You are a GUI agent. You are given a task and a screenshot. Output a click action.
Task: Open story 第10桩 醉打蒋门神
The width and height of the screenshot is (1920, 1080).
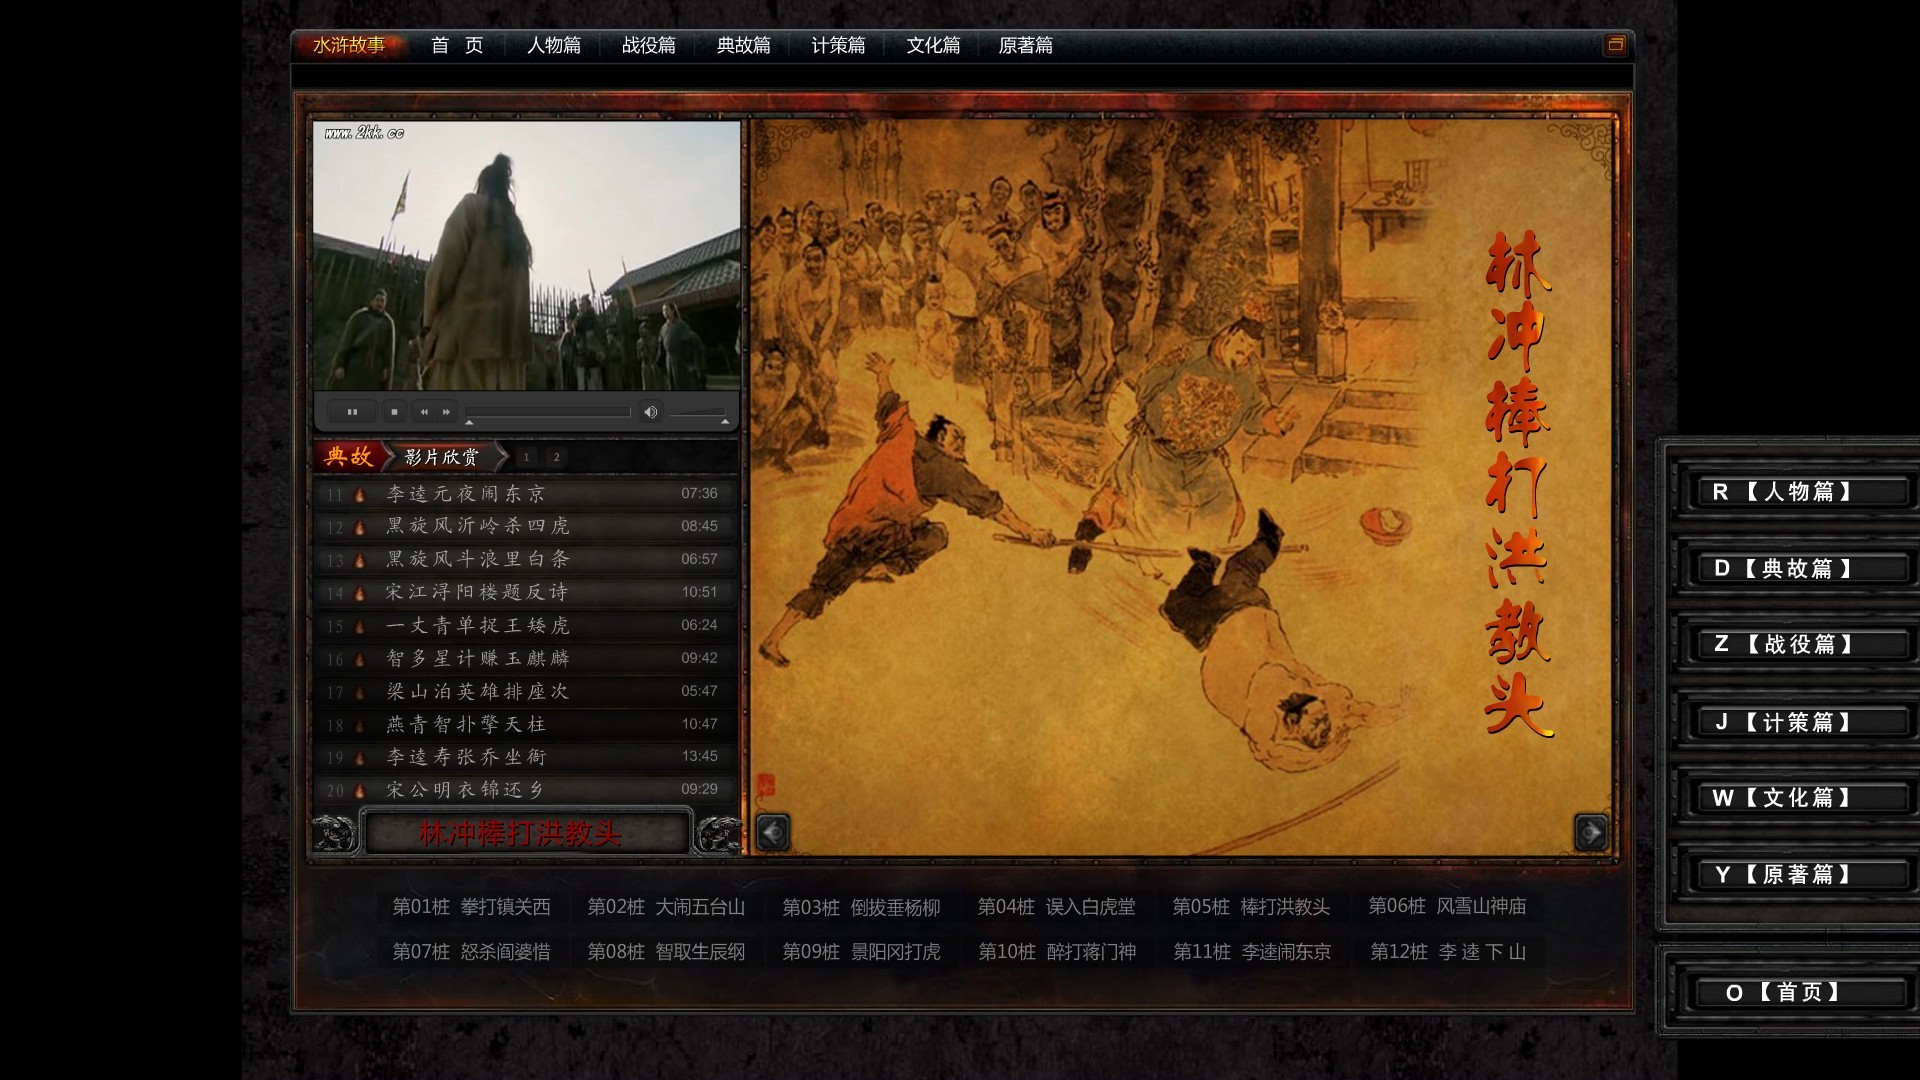coord(1056,952)
